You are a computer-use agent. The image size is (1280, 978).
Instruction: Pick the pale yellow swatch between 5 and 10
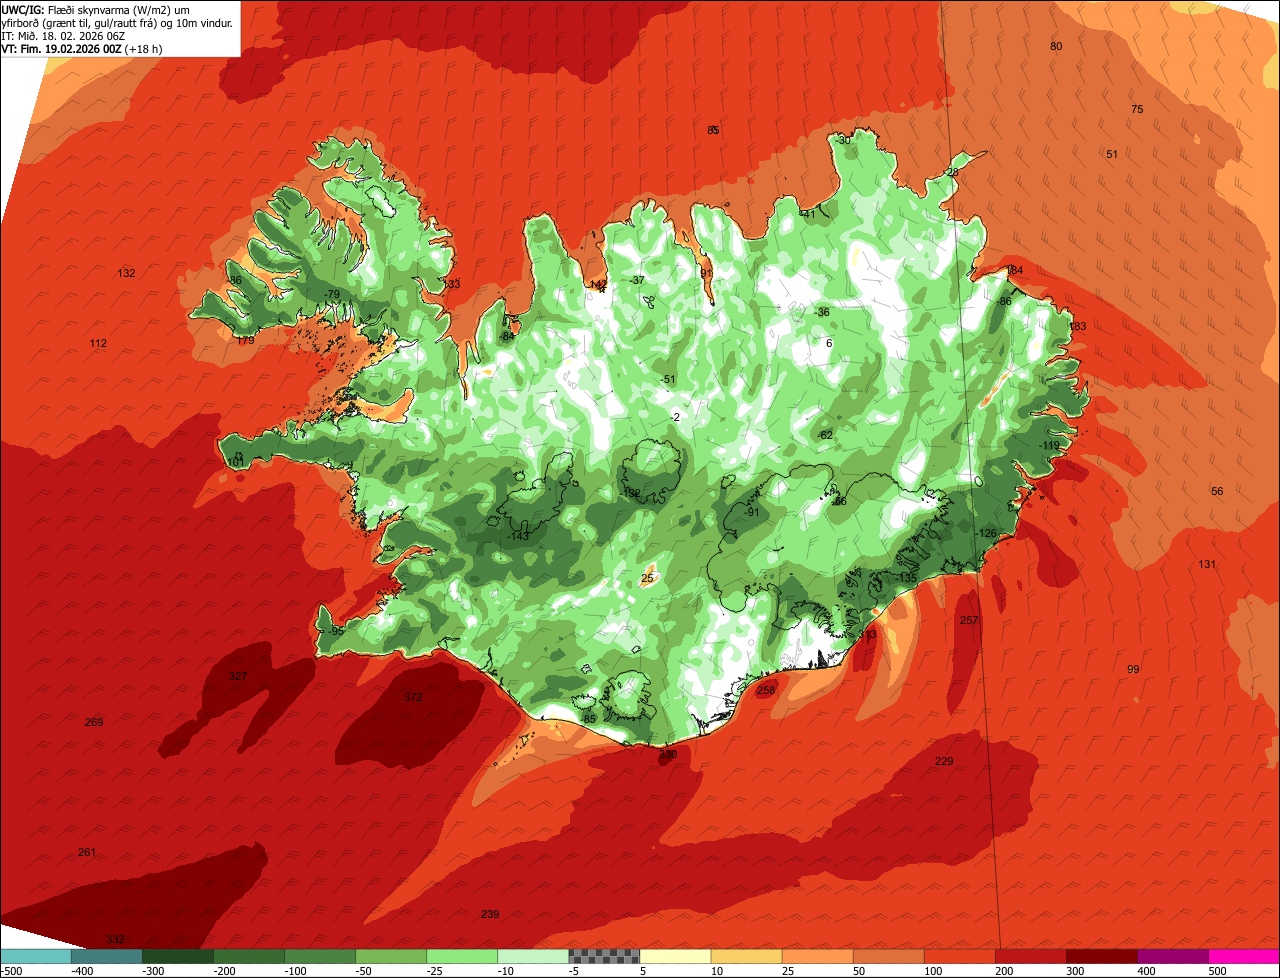click(x=675, y=956)
